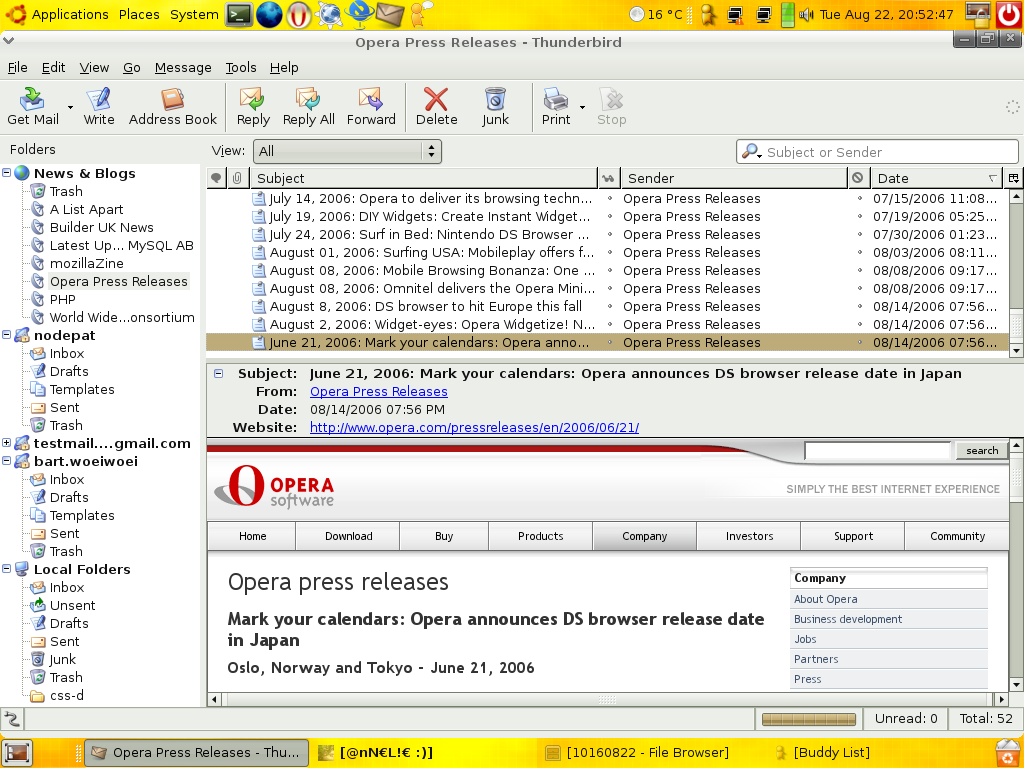Click the status bar progress meter
Image resolution: width=1024 pixels, height=768 pixels.
point(808,719)
